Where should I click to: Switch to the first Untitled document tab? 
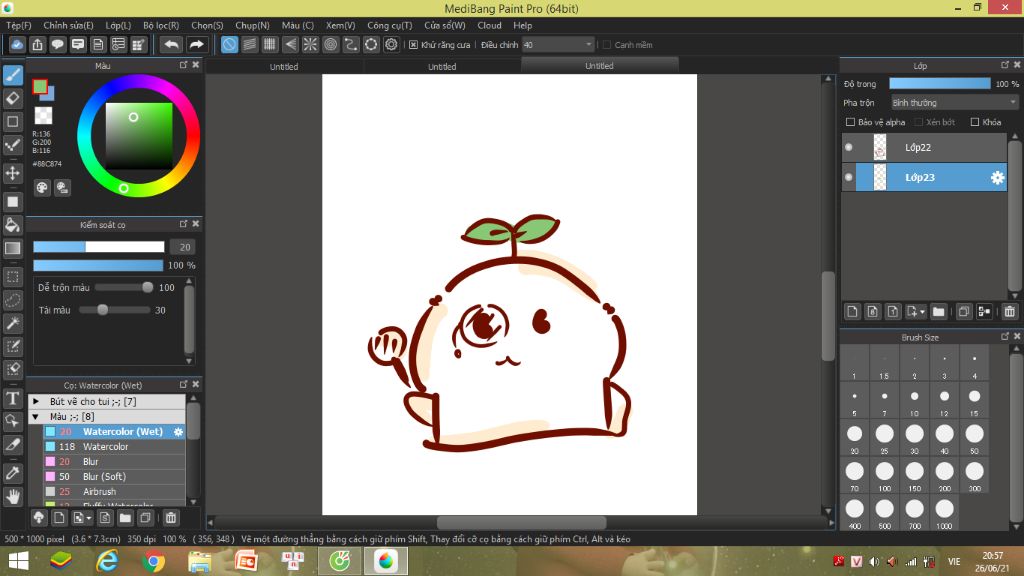284,66
